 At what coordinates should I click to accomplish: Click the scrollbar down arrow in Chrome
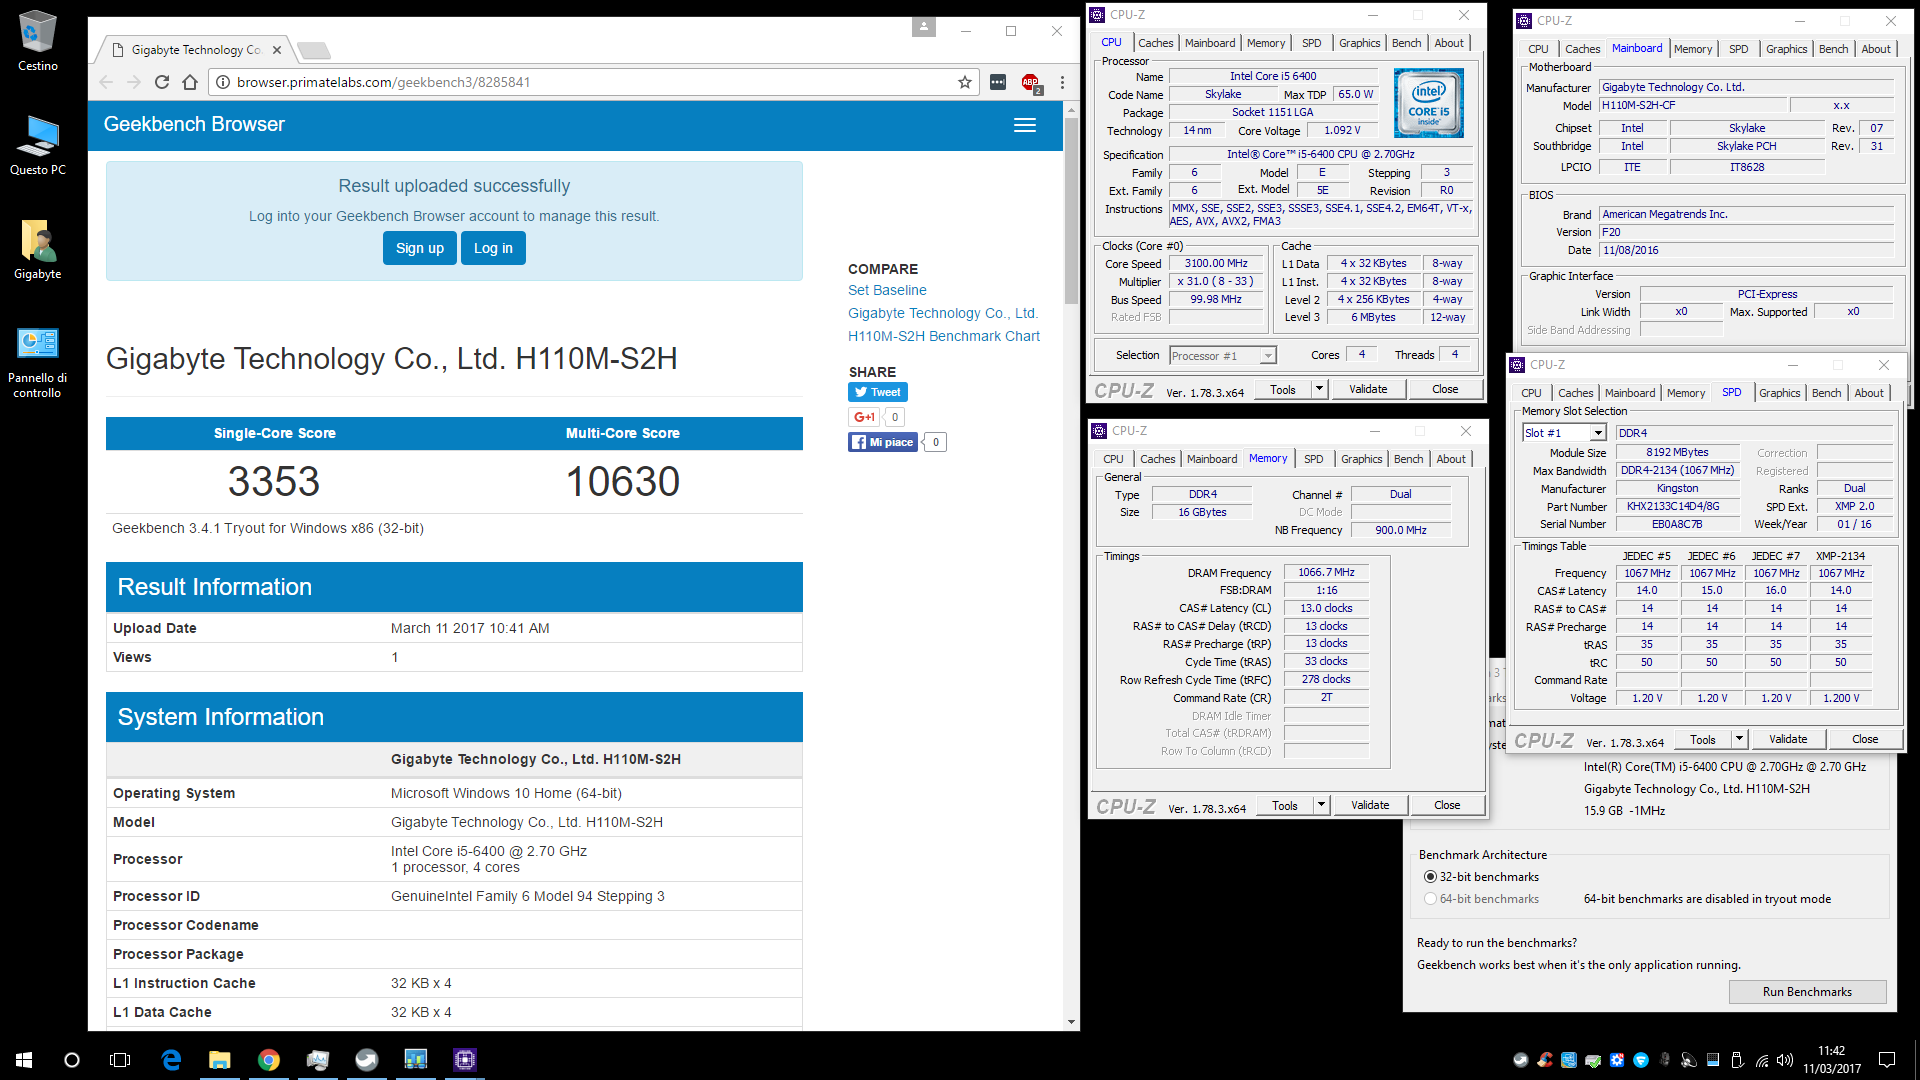coord(1071,1022)
